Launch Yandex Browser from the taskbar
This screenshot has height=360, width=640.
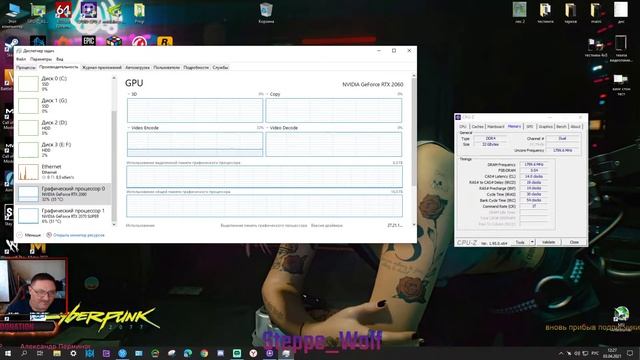pyautogui.click(x=253, y=353)
